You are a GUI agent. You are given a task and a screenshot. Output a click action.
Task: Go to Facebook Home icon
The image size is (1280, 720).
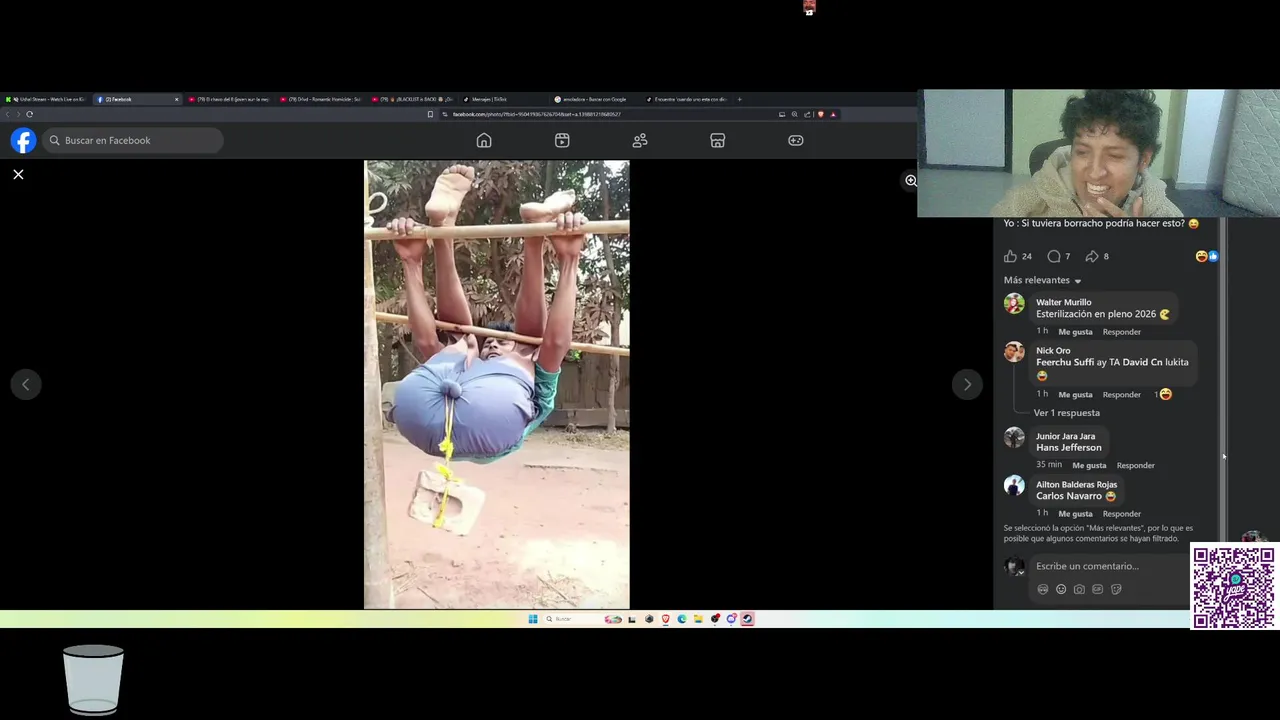[x=484, y=140]
